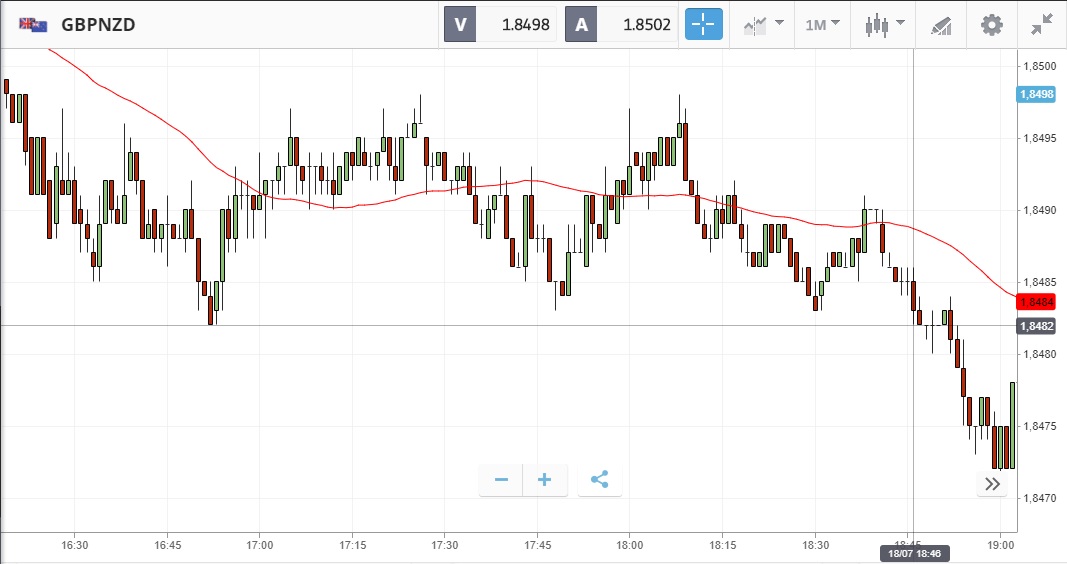Click the 1,8470 price axis label

coord(1040,499)
